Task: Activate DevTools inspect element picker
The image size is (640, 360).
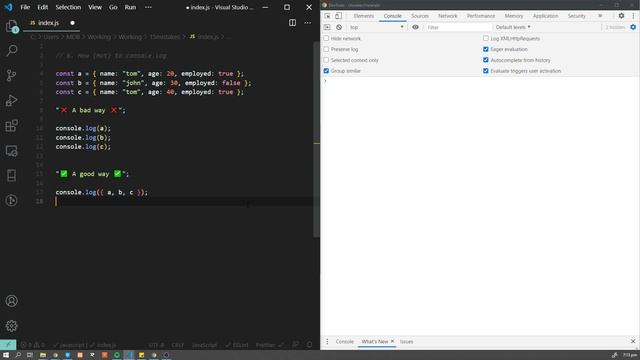Action: [x=327, y=16]
